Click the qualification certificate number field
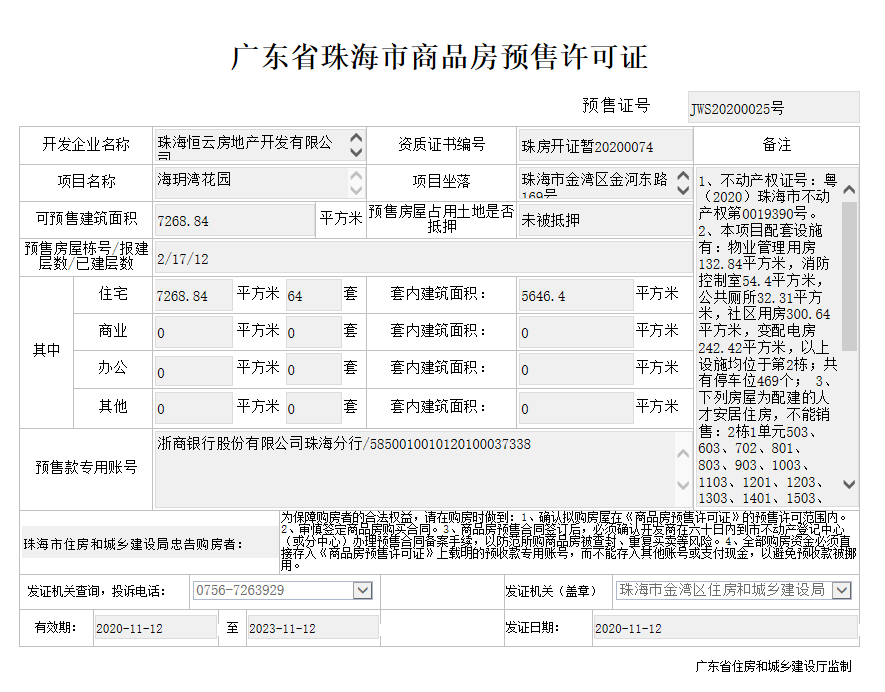885x692 pixels. coord(604,146)
